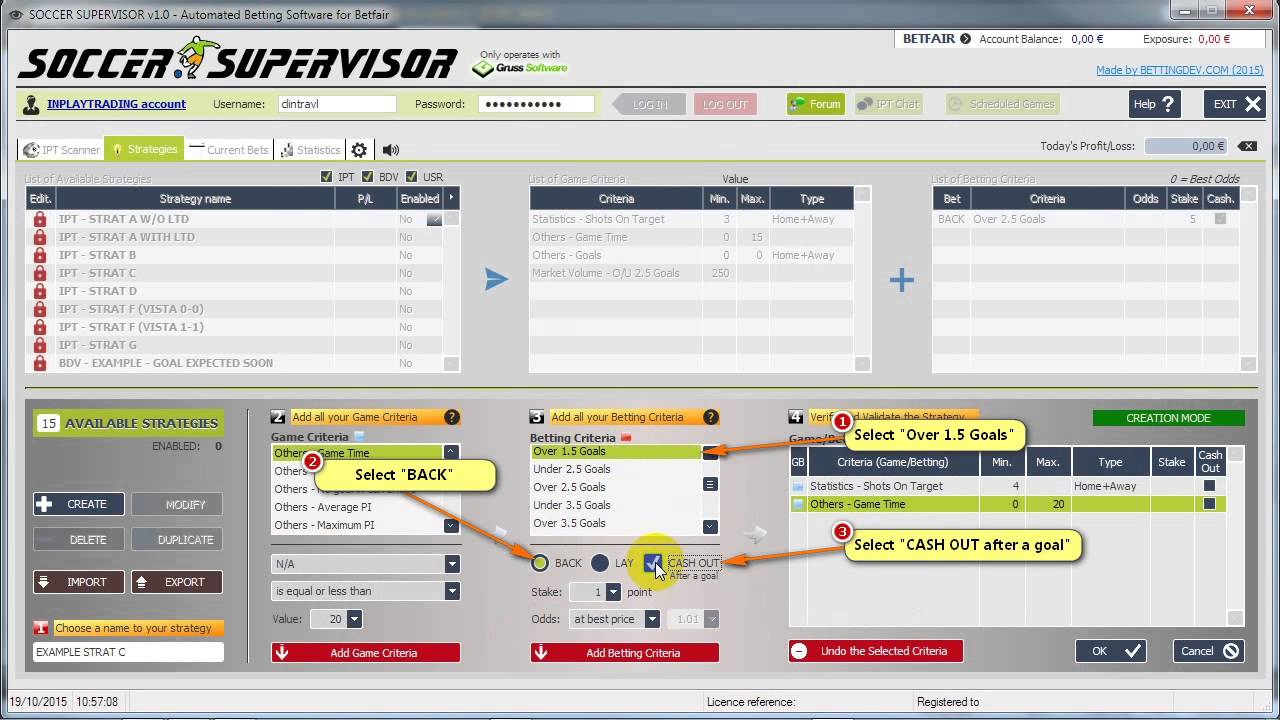The image size is (1280, 720).
Task: Click the IMPORT button
Action: [x=78, y=581]
